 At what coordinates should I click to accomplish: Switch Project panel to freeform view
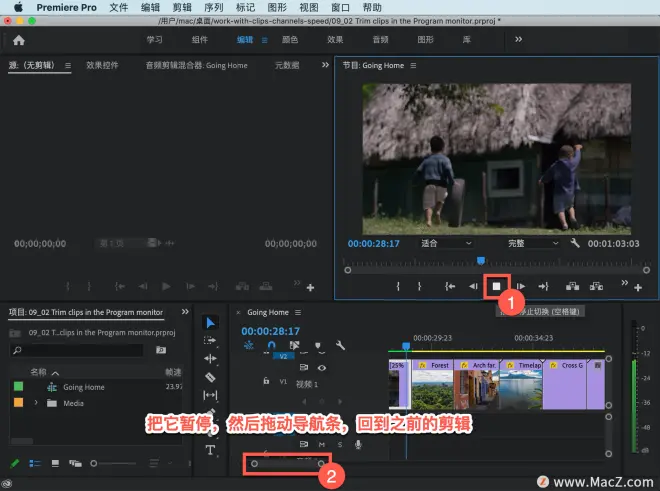tap(75, 464)
